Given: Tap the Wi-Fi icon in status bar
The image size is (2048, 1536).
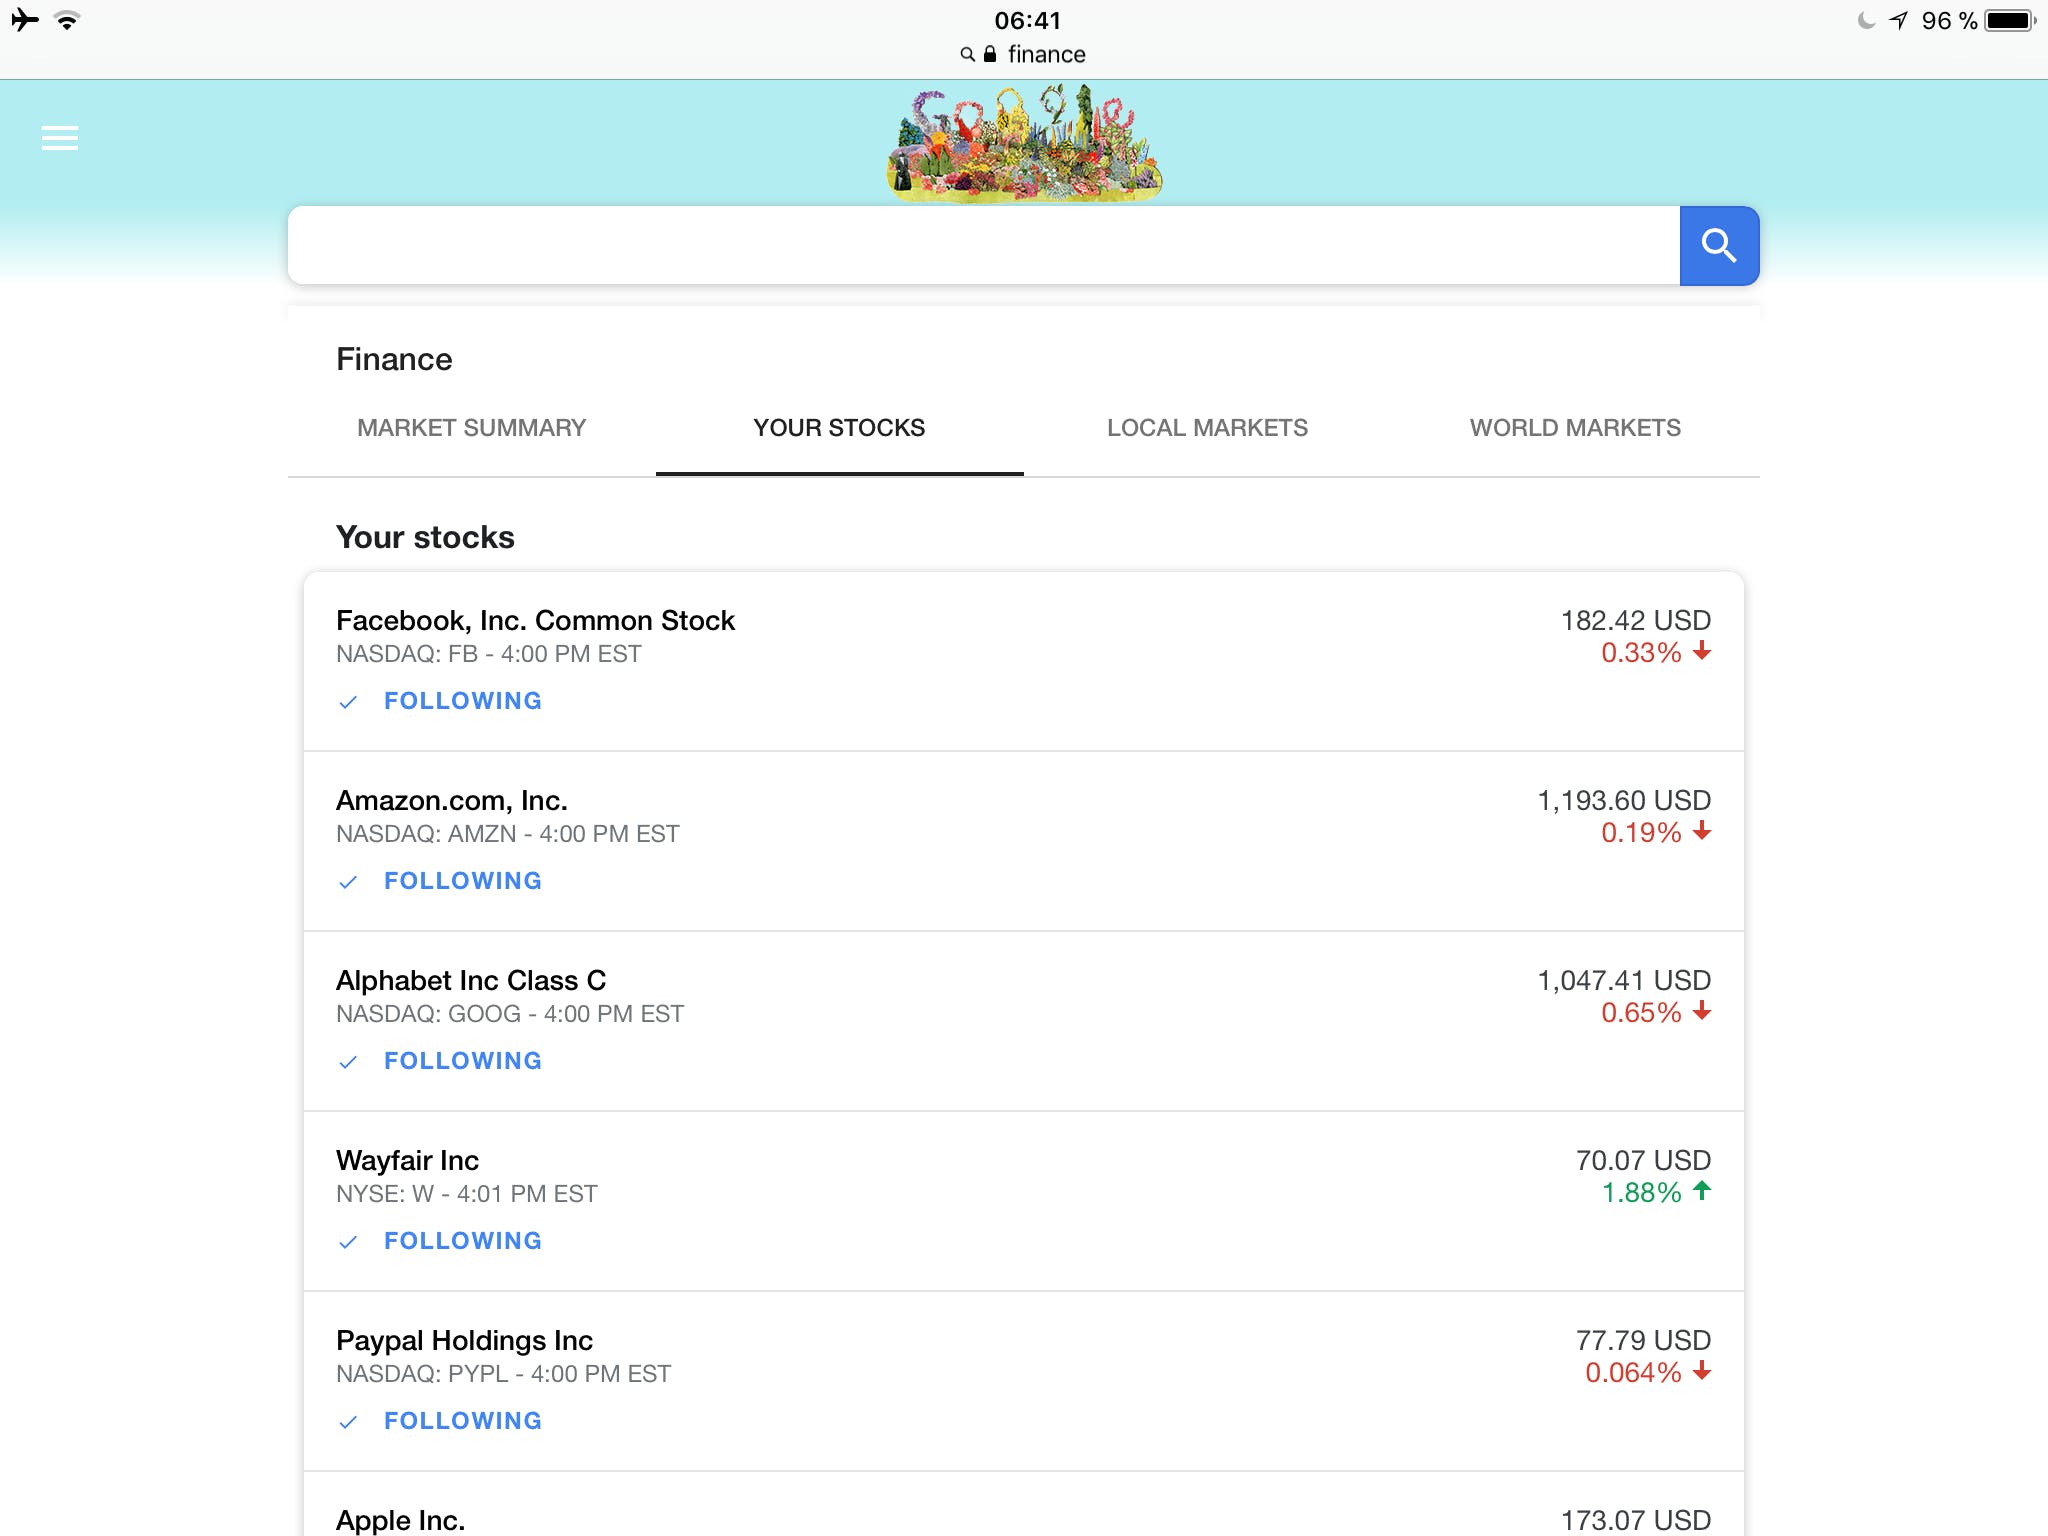Looking at the screenshot, I should (x=67, y=20).
